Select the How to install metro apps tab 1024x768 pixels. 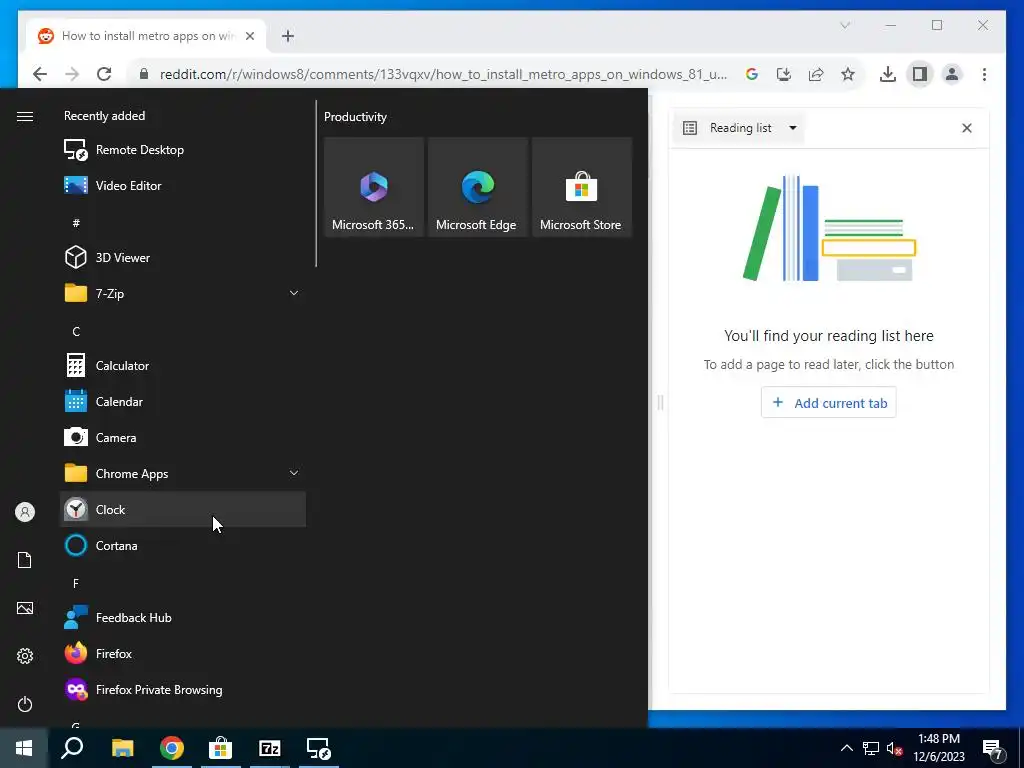(147, 36)
